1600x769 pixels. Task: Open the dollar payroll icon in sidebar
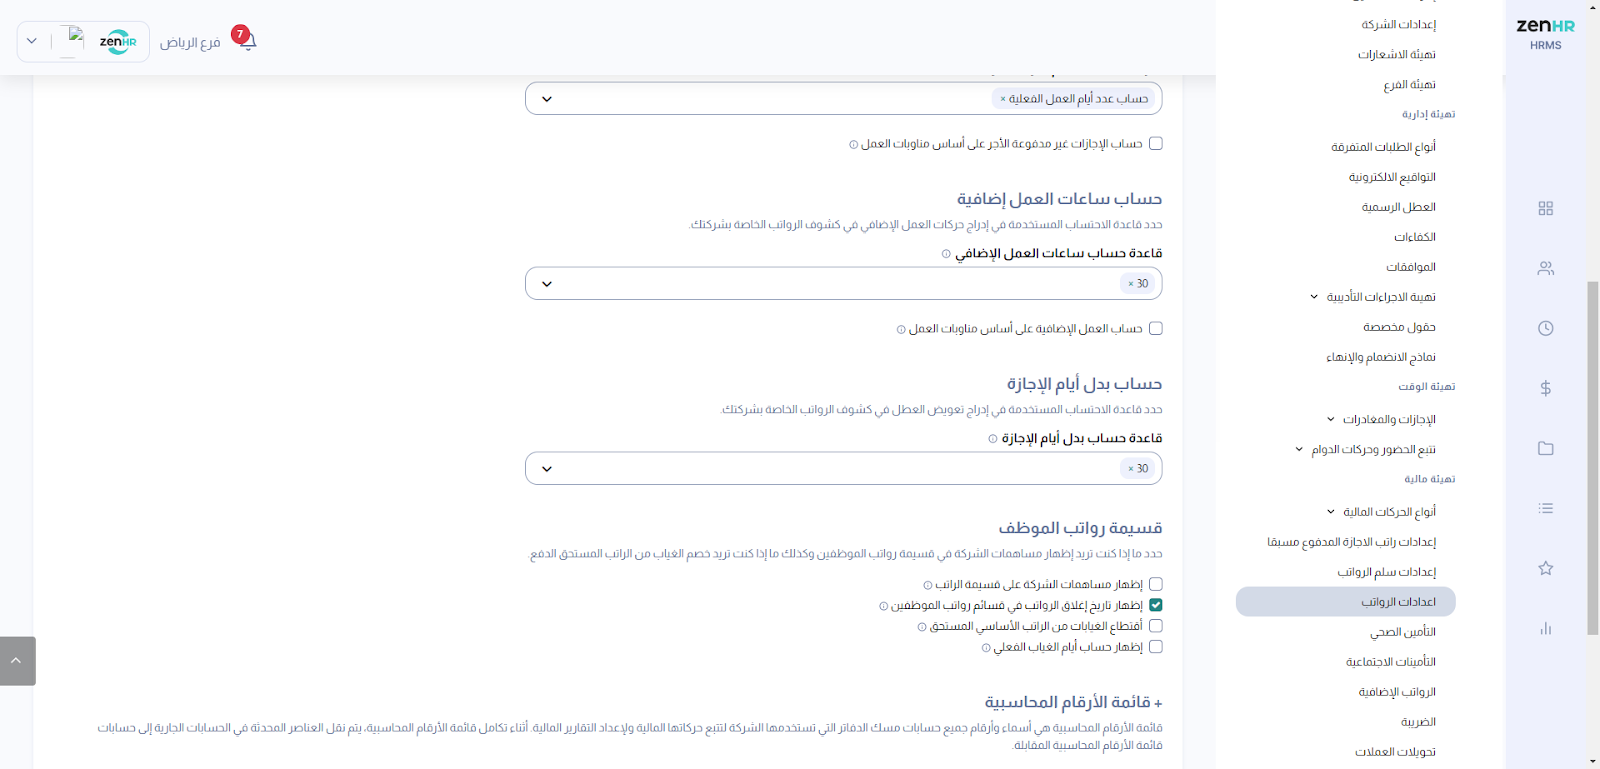pos(1545,388)
